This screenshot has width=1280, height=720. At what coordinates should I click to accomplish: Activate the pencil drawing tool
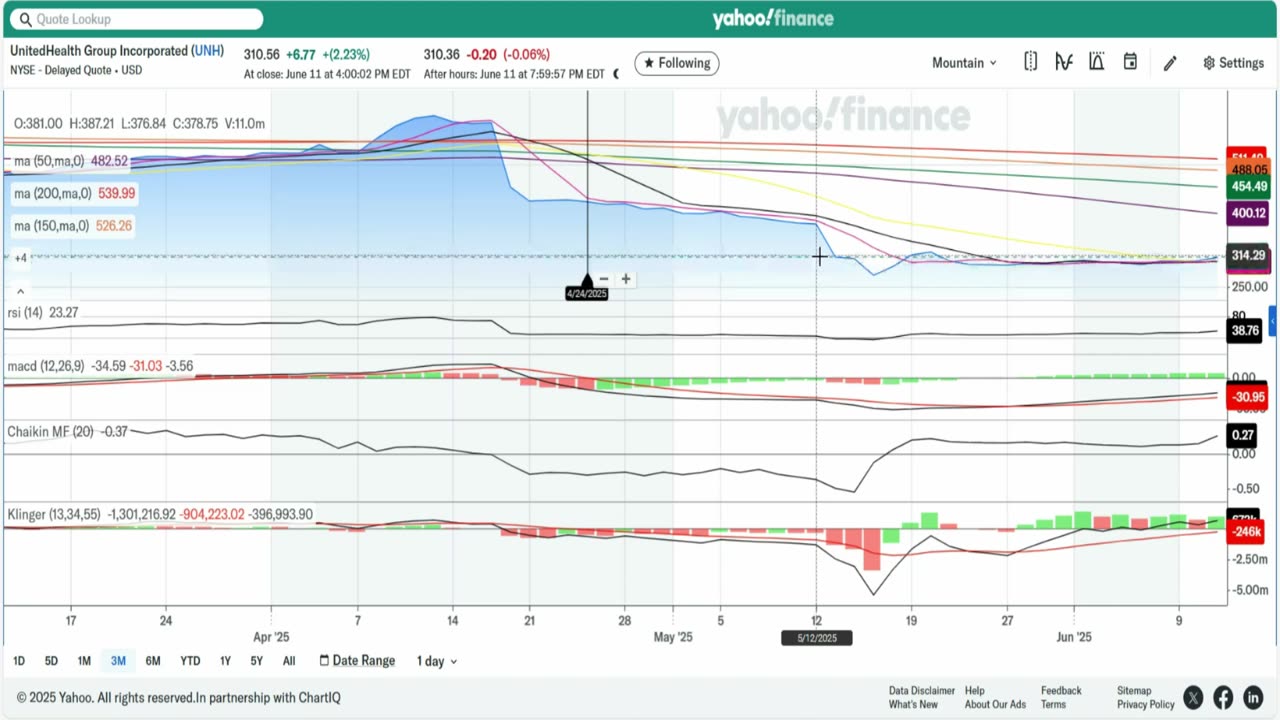1170,63
